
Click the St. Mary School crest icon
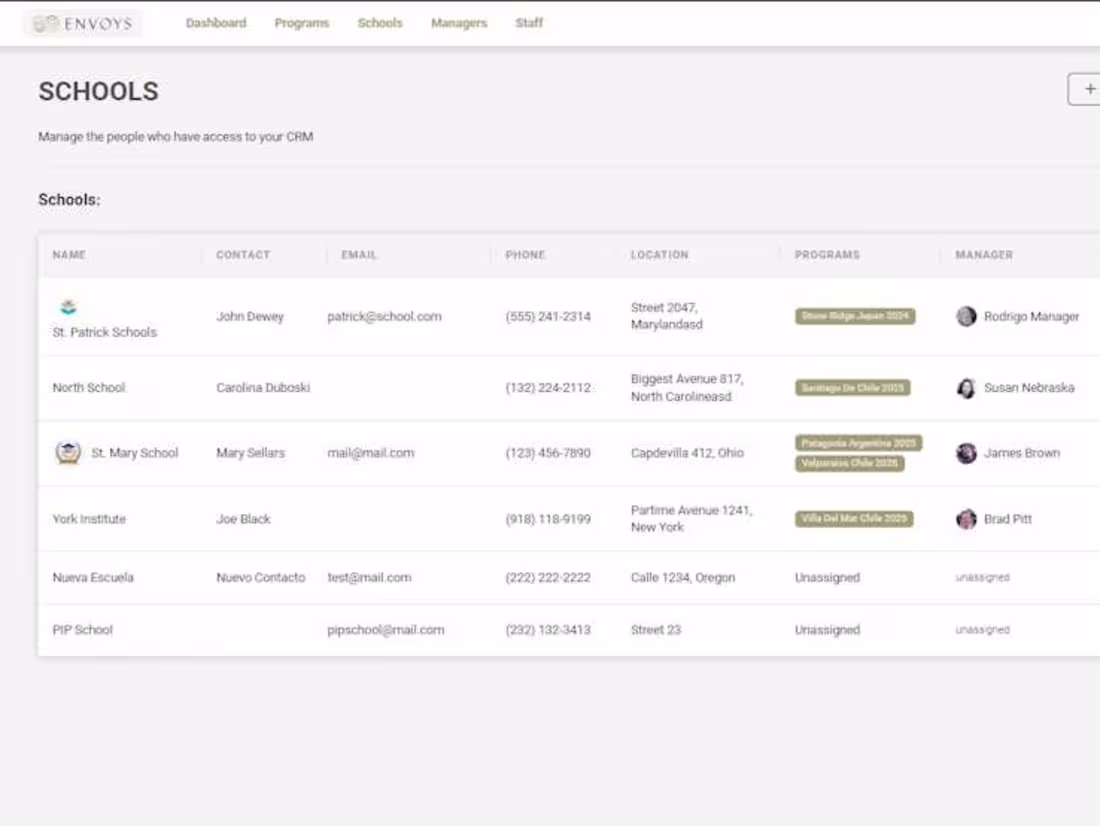[x=67, y=452]
